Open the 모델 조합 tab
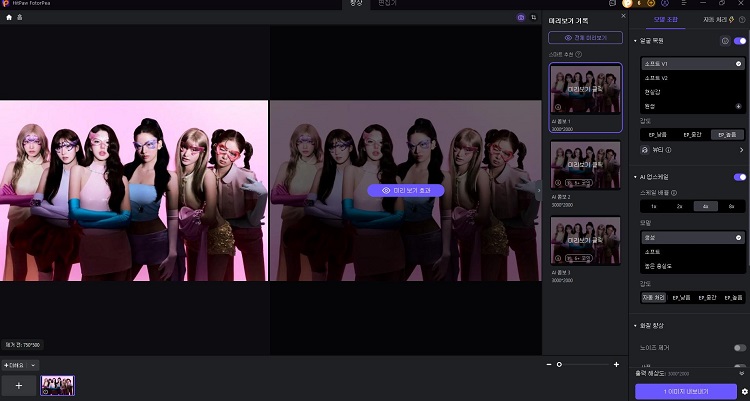 tap(665, 20)
